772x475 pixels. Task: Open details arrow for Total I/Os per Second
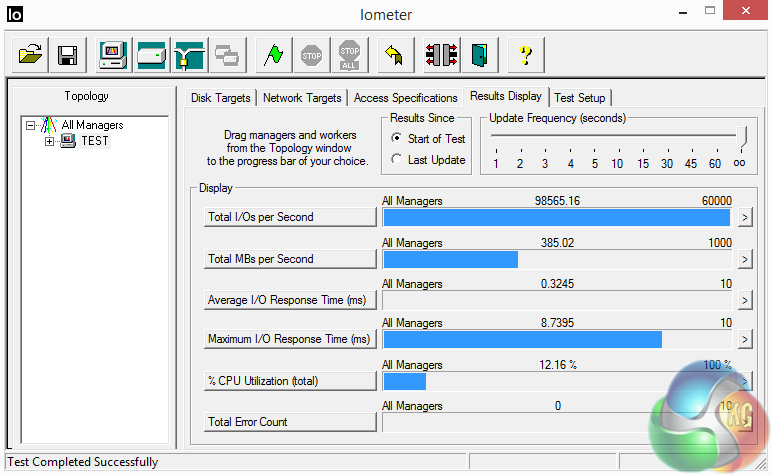(x=745, y=217)
